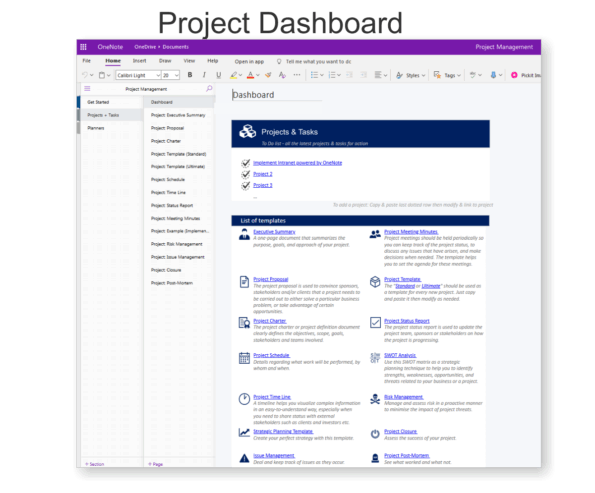Apply Bold formatting
595x493 pixels.
pyautogui.click(x=190, y=75)
